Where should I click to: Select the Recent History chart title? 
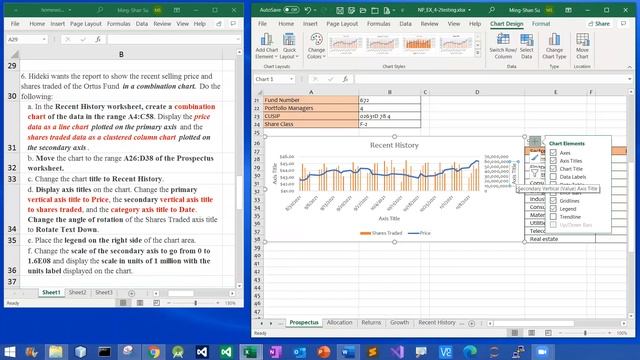click(x=394, y=145)
